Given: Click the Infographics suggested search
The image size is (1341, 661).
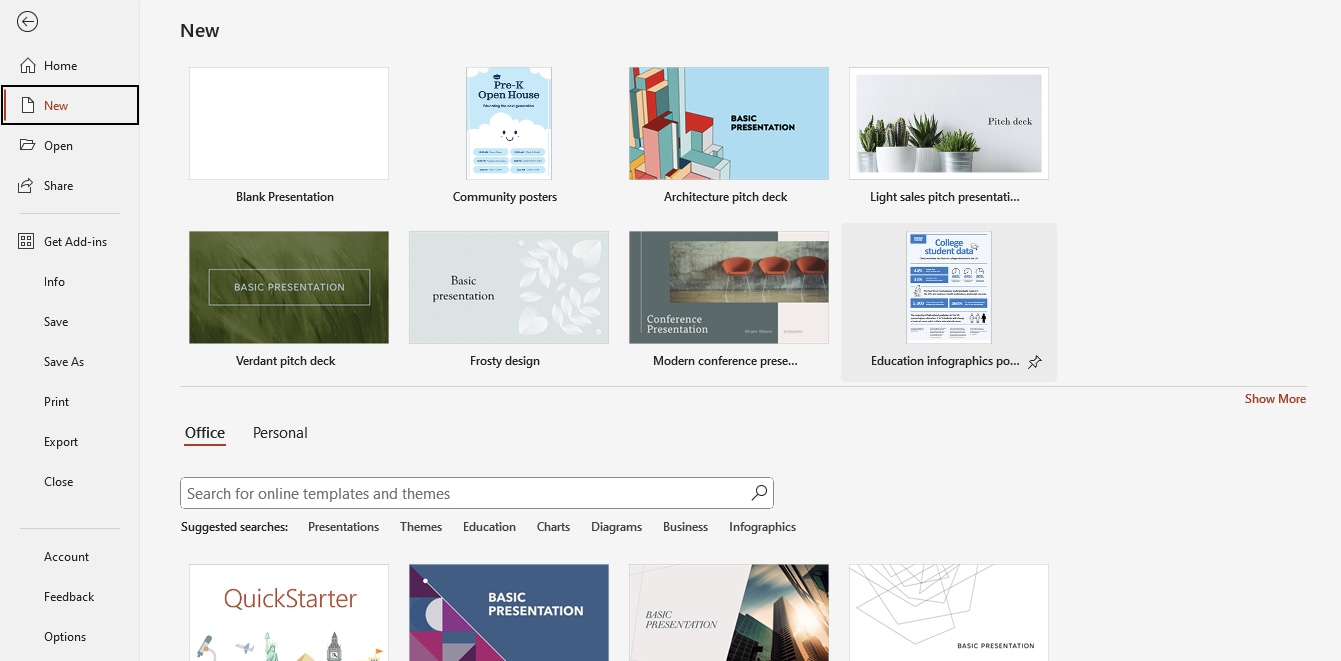Looking at the screenshot, I should [763, 527].
